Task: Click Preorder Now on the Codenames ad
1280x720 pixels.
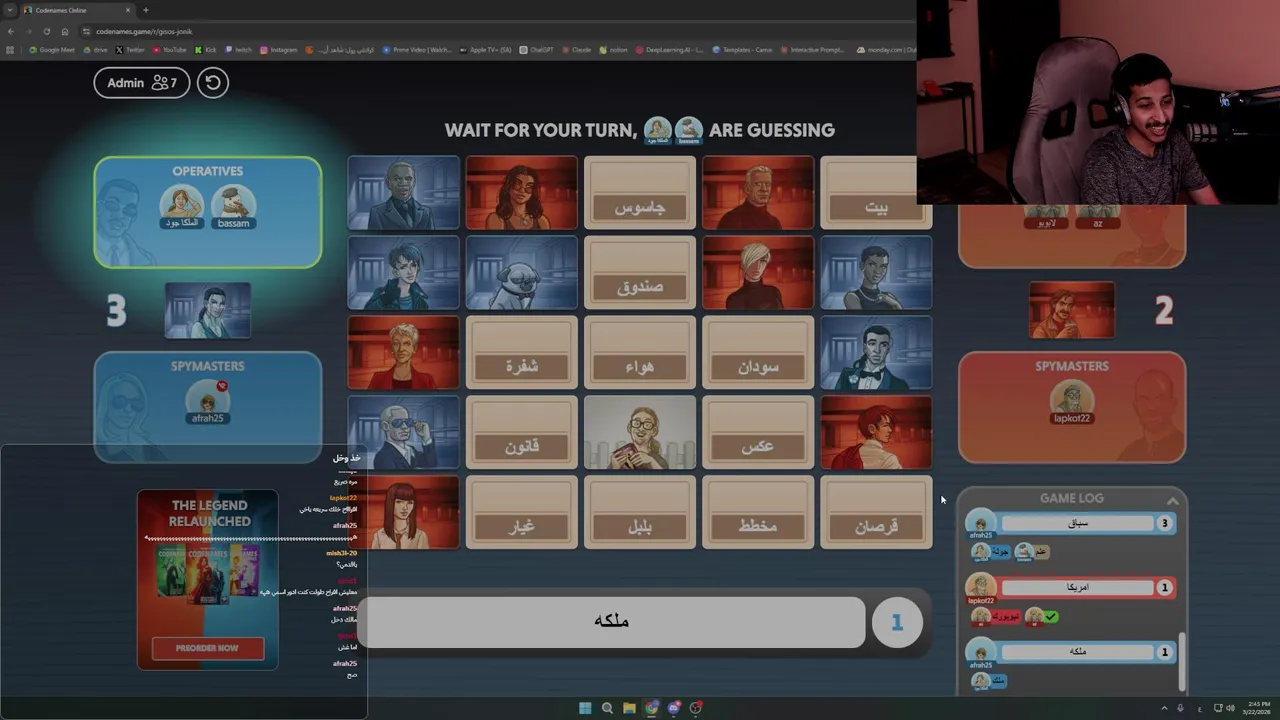Action: [x=208, y=648]
